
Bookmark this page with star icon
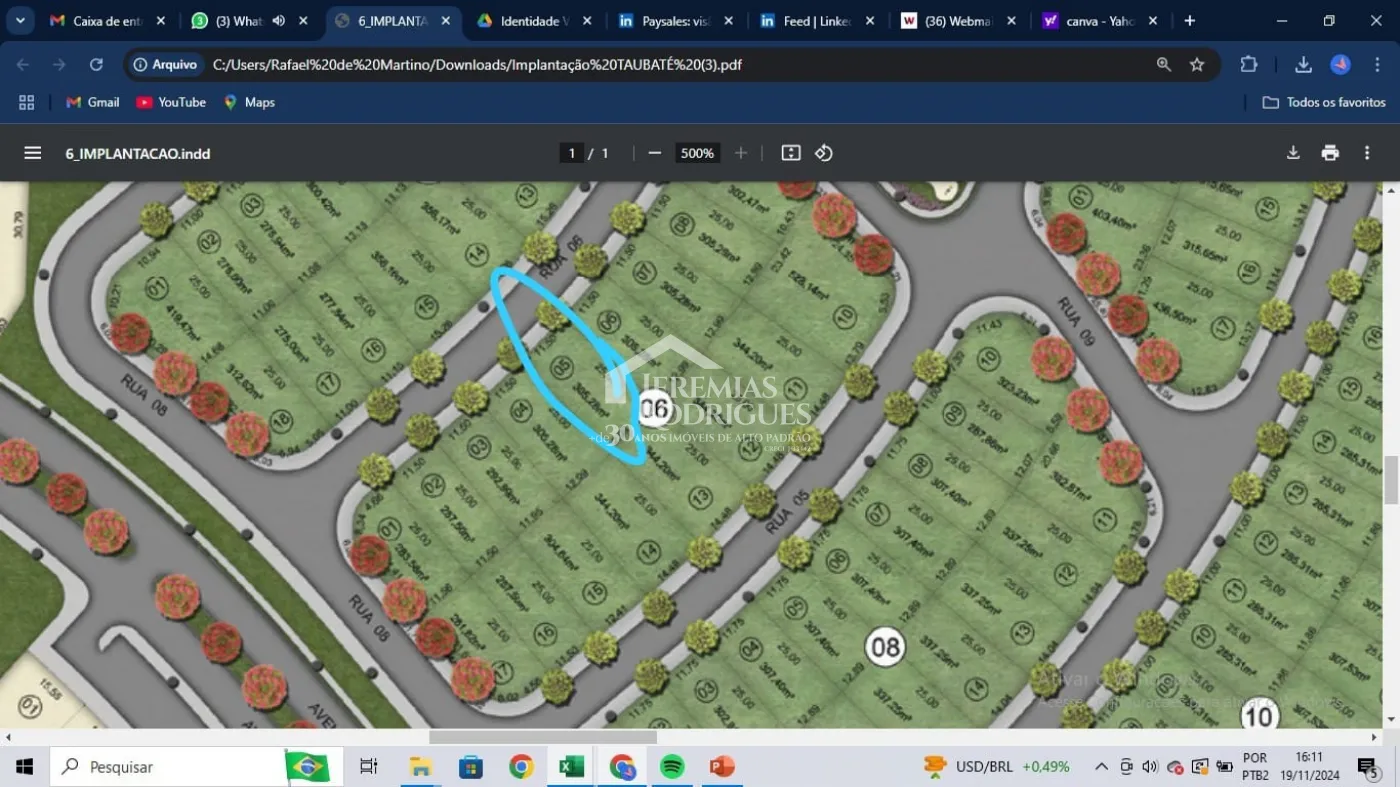1197,65
